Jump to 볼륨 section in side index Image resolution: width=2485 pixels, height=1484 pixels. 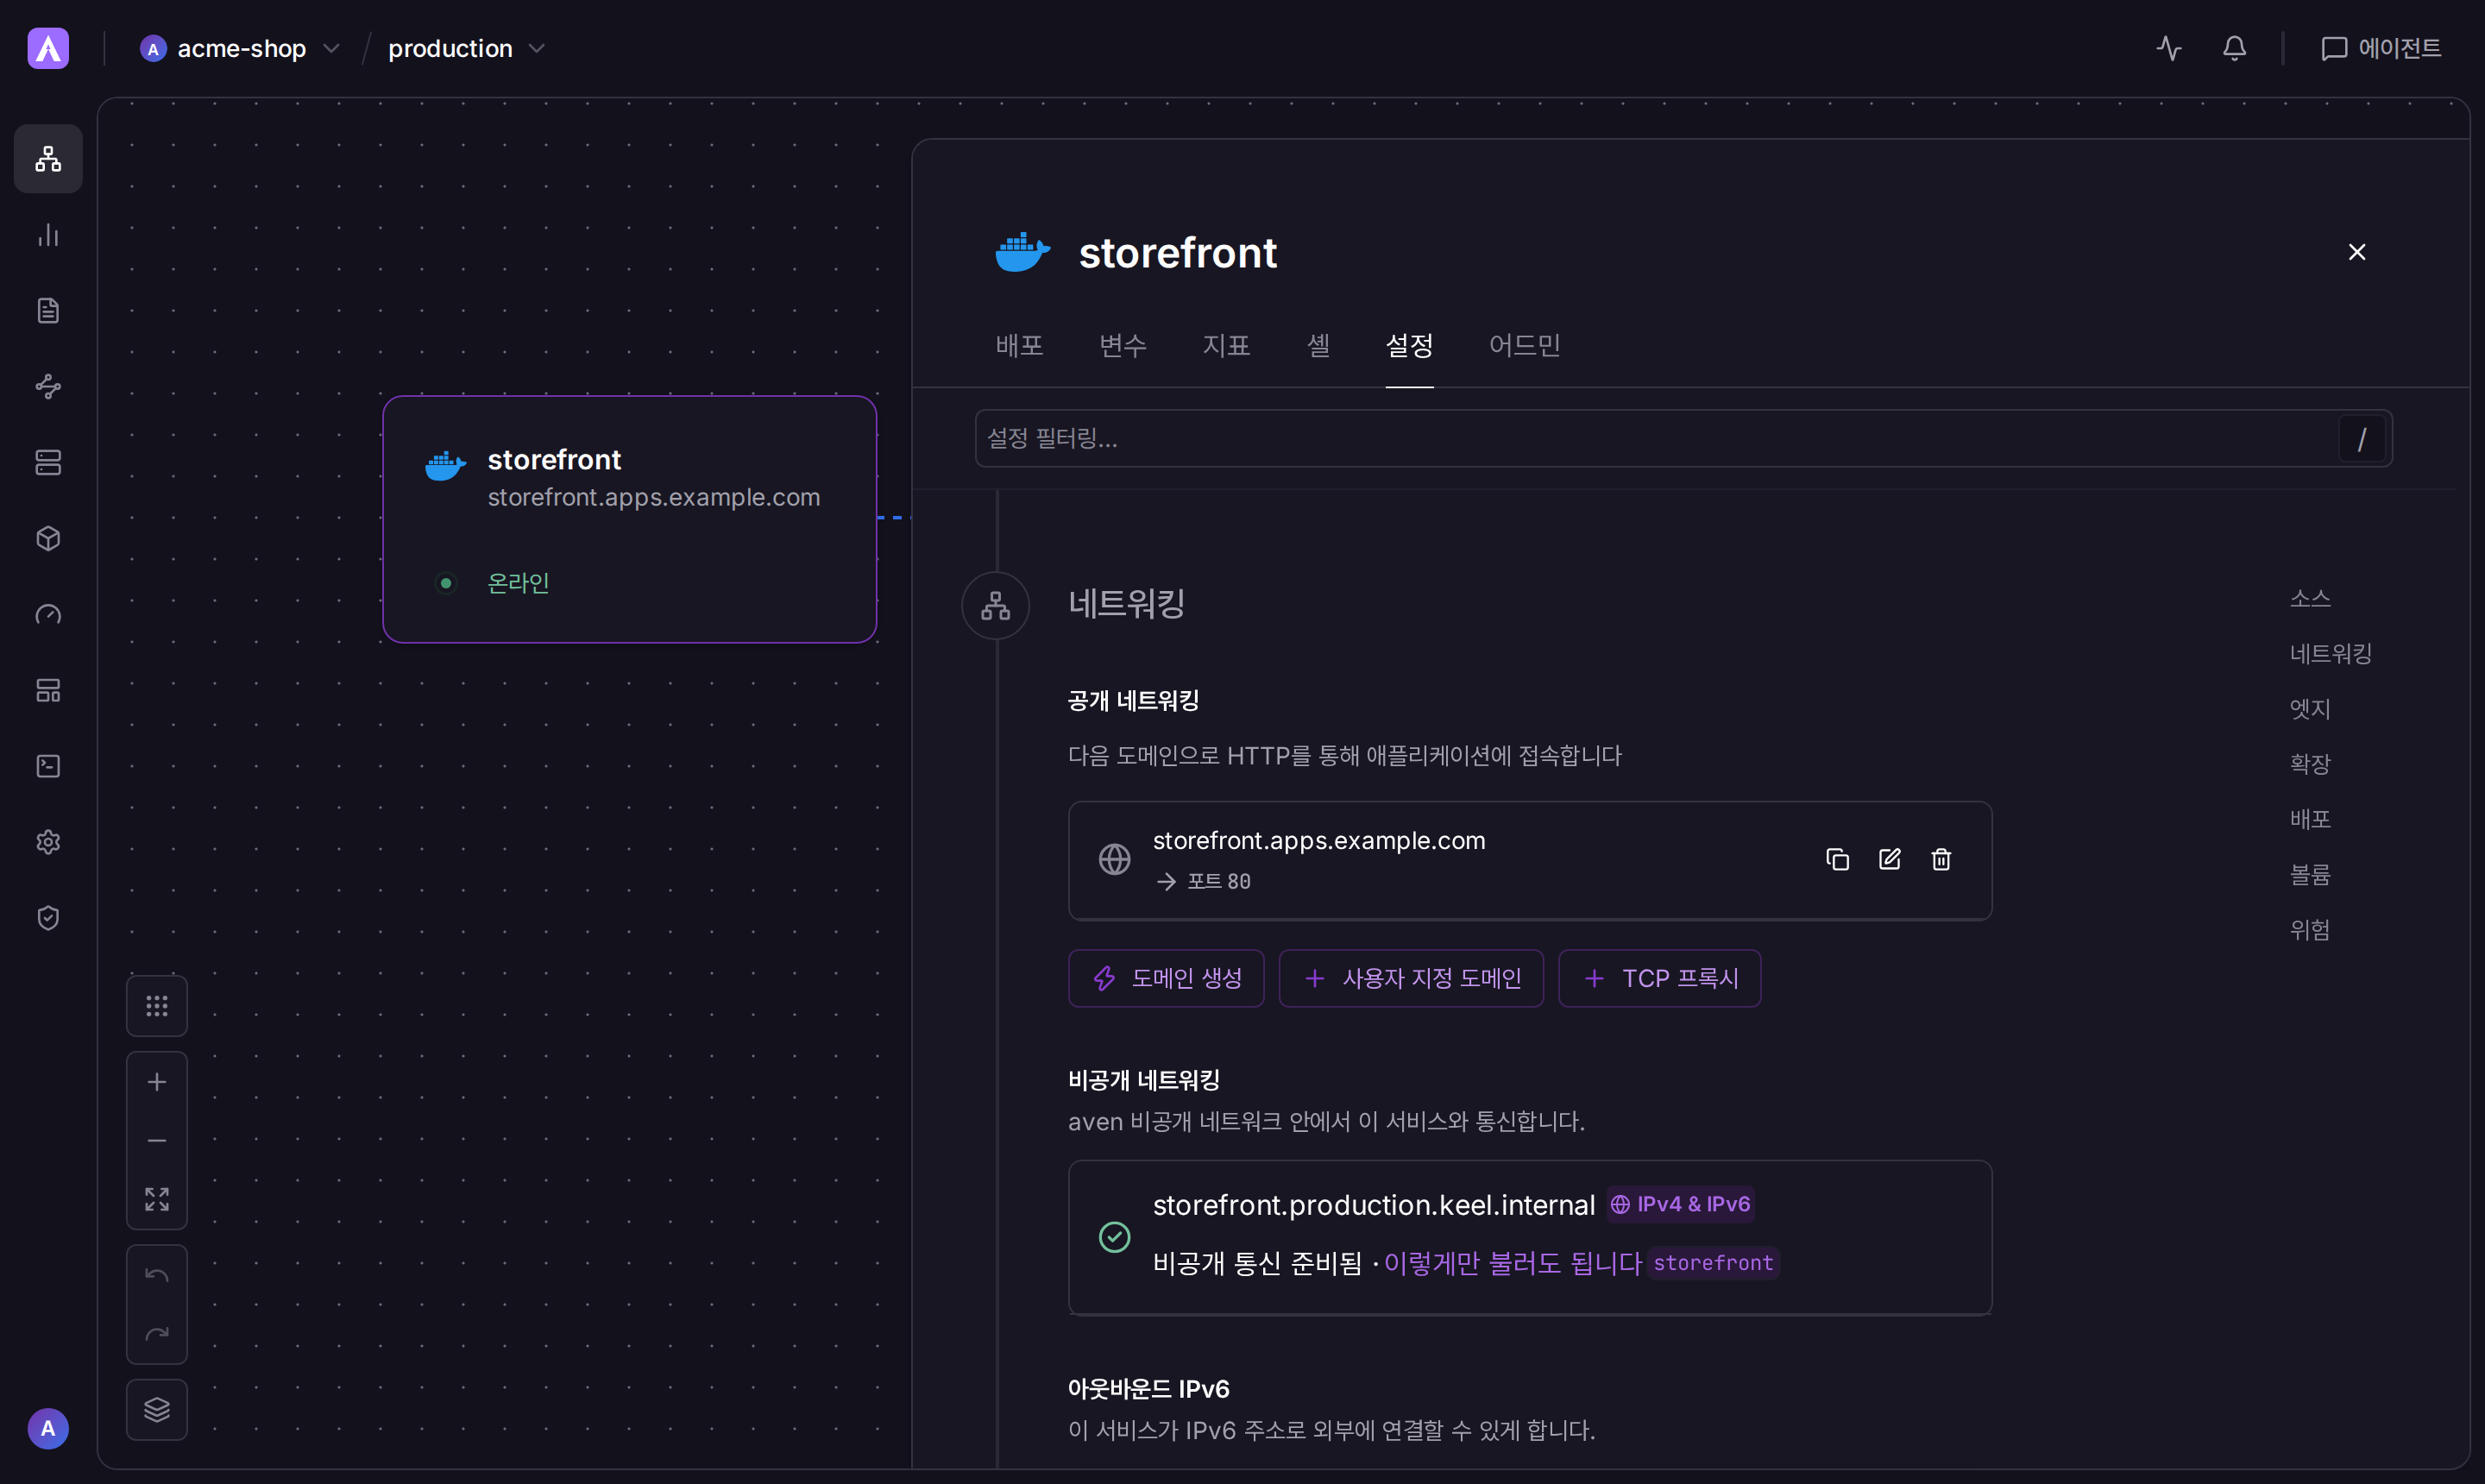point(2310,874)
